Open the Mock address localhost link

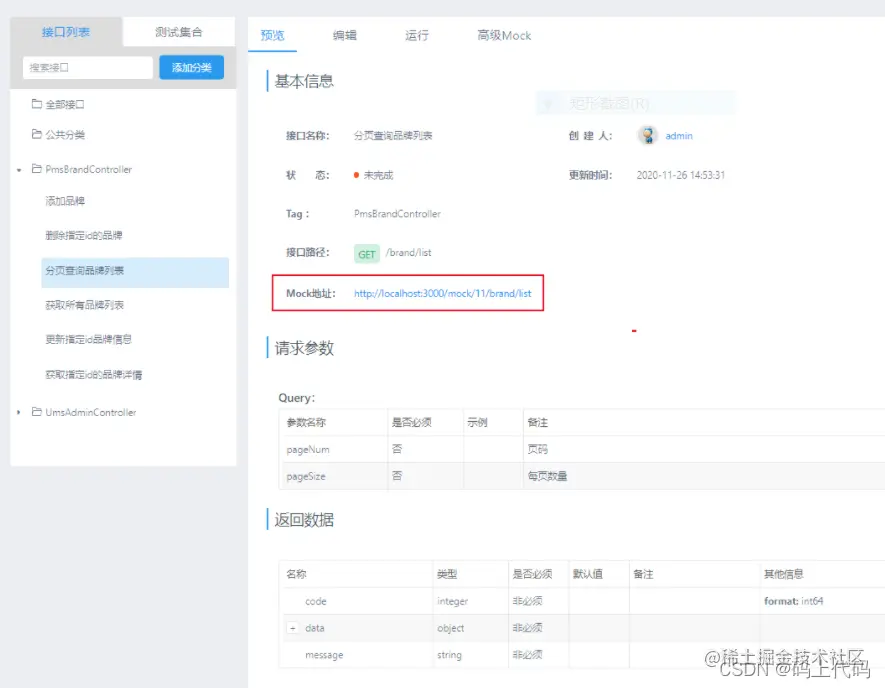click(442, 293)
